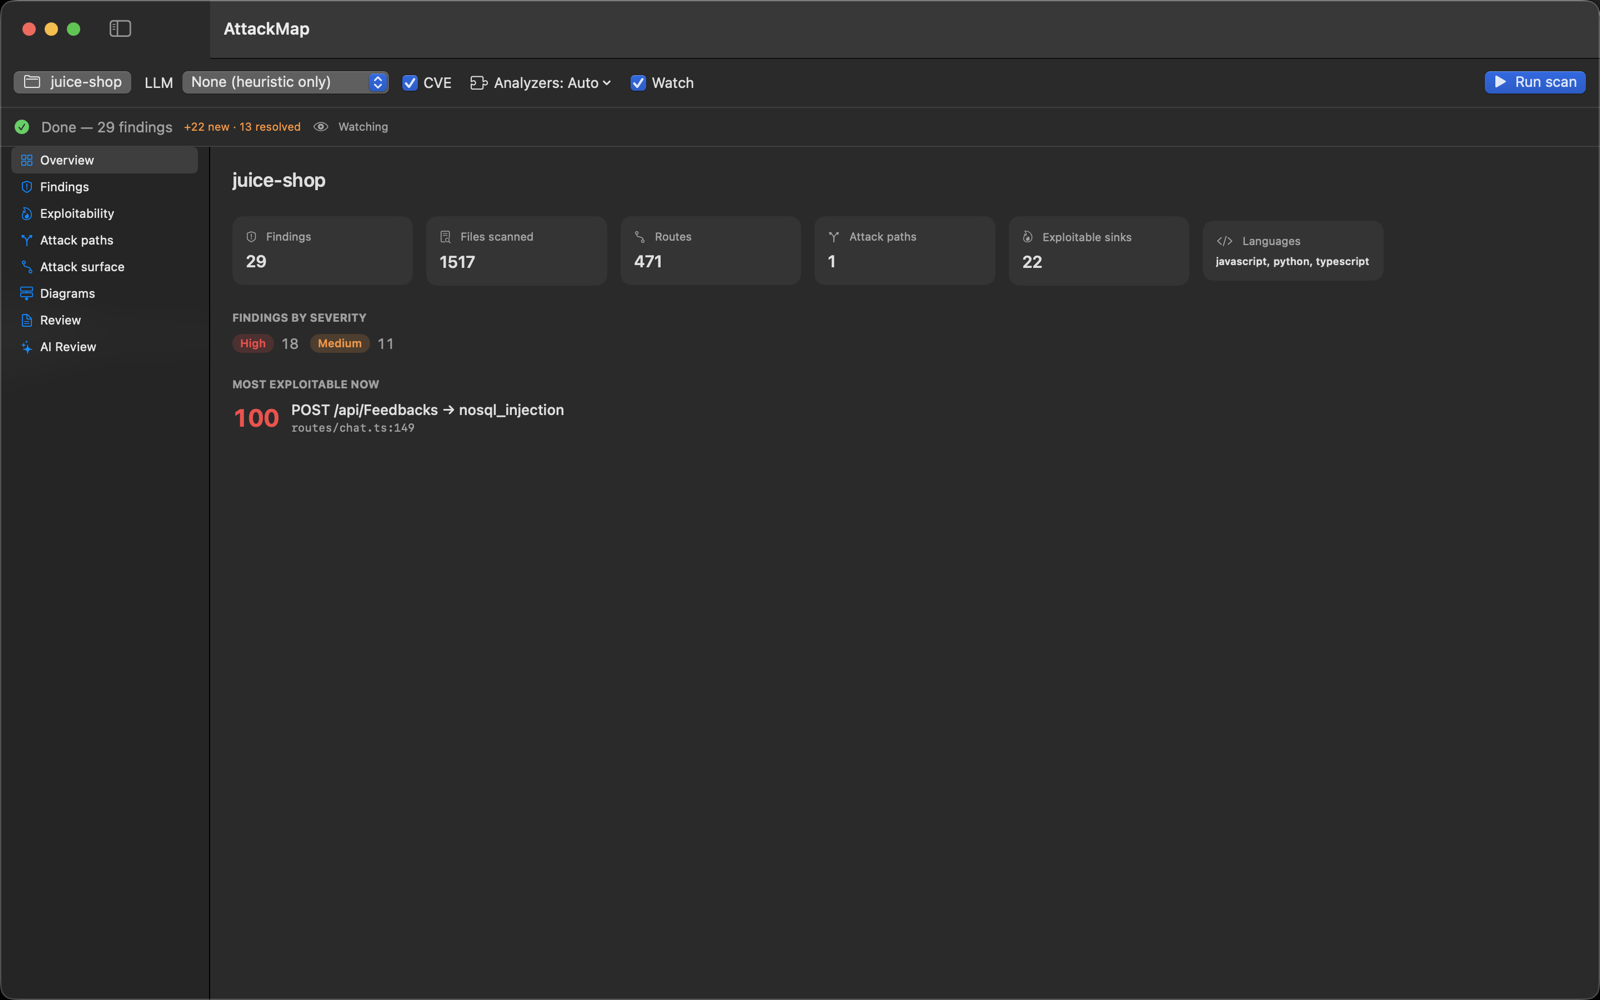Open the juice-shop folder selector
Screen dimensions: 1600x1000
click(72, 82)
